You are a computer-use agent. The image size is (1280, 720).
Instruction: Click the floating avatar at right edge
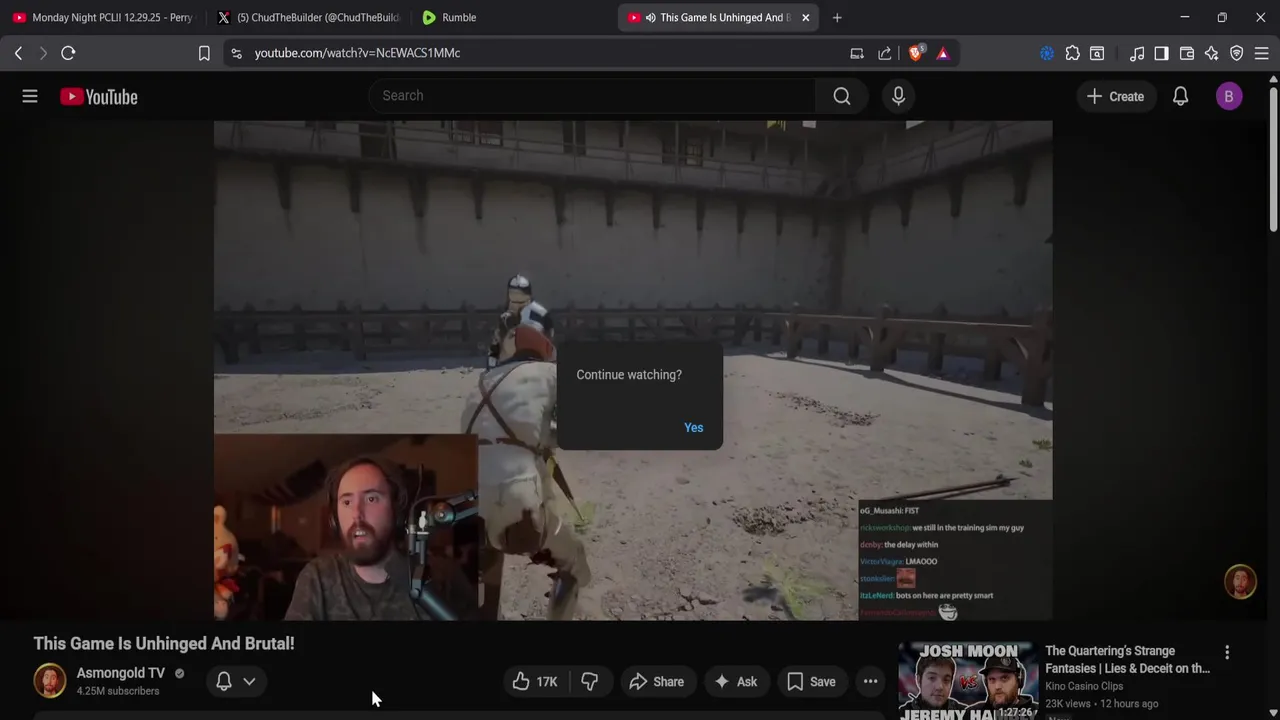pos(1240,582)
